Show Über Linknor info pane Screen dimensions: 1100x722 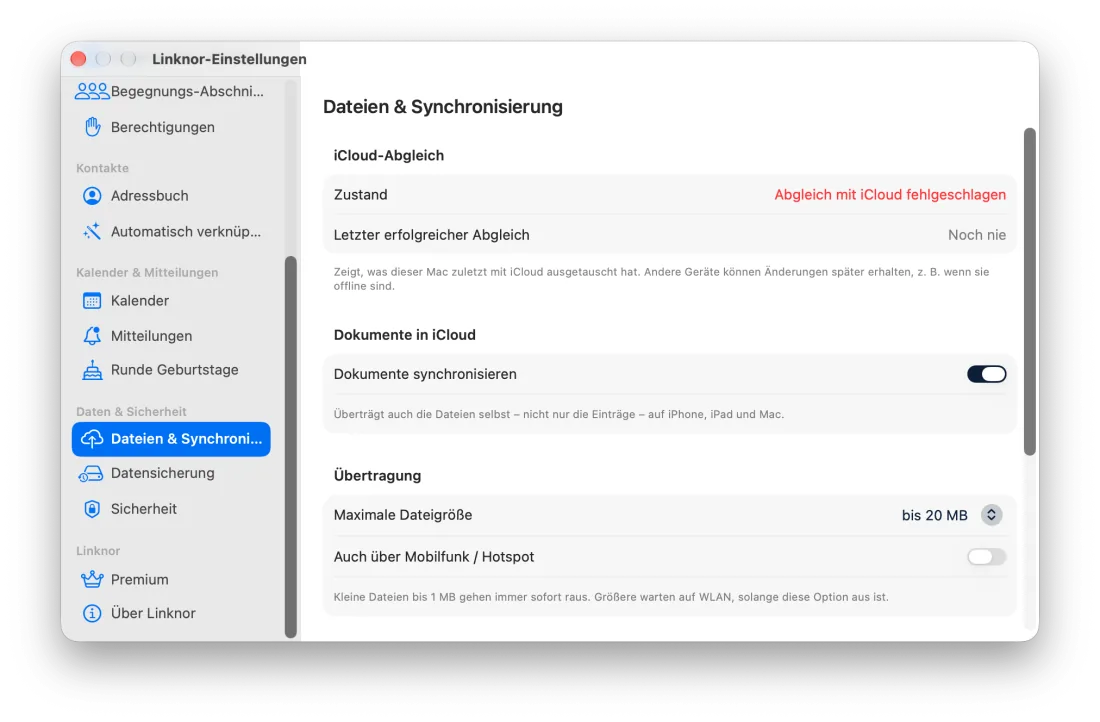click(171, 613)
